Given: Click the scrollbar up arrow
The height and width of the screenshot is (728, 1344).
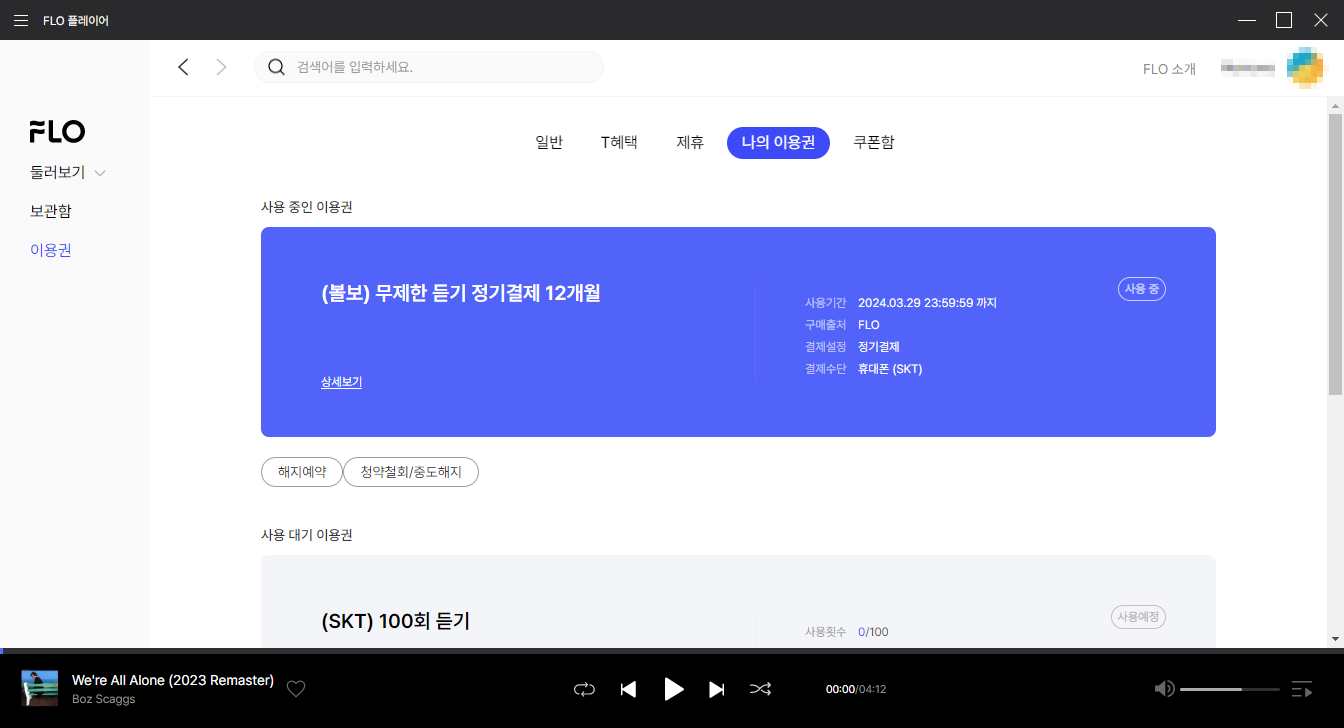Looking at the screenshot, I should pyautogui.click(x=1335, y=104).
